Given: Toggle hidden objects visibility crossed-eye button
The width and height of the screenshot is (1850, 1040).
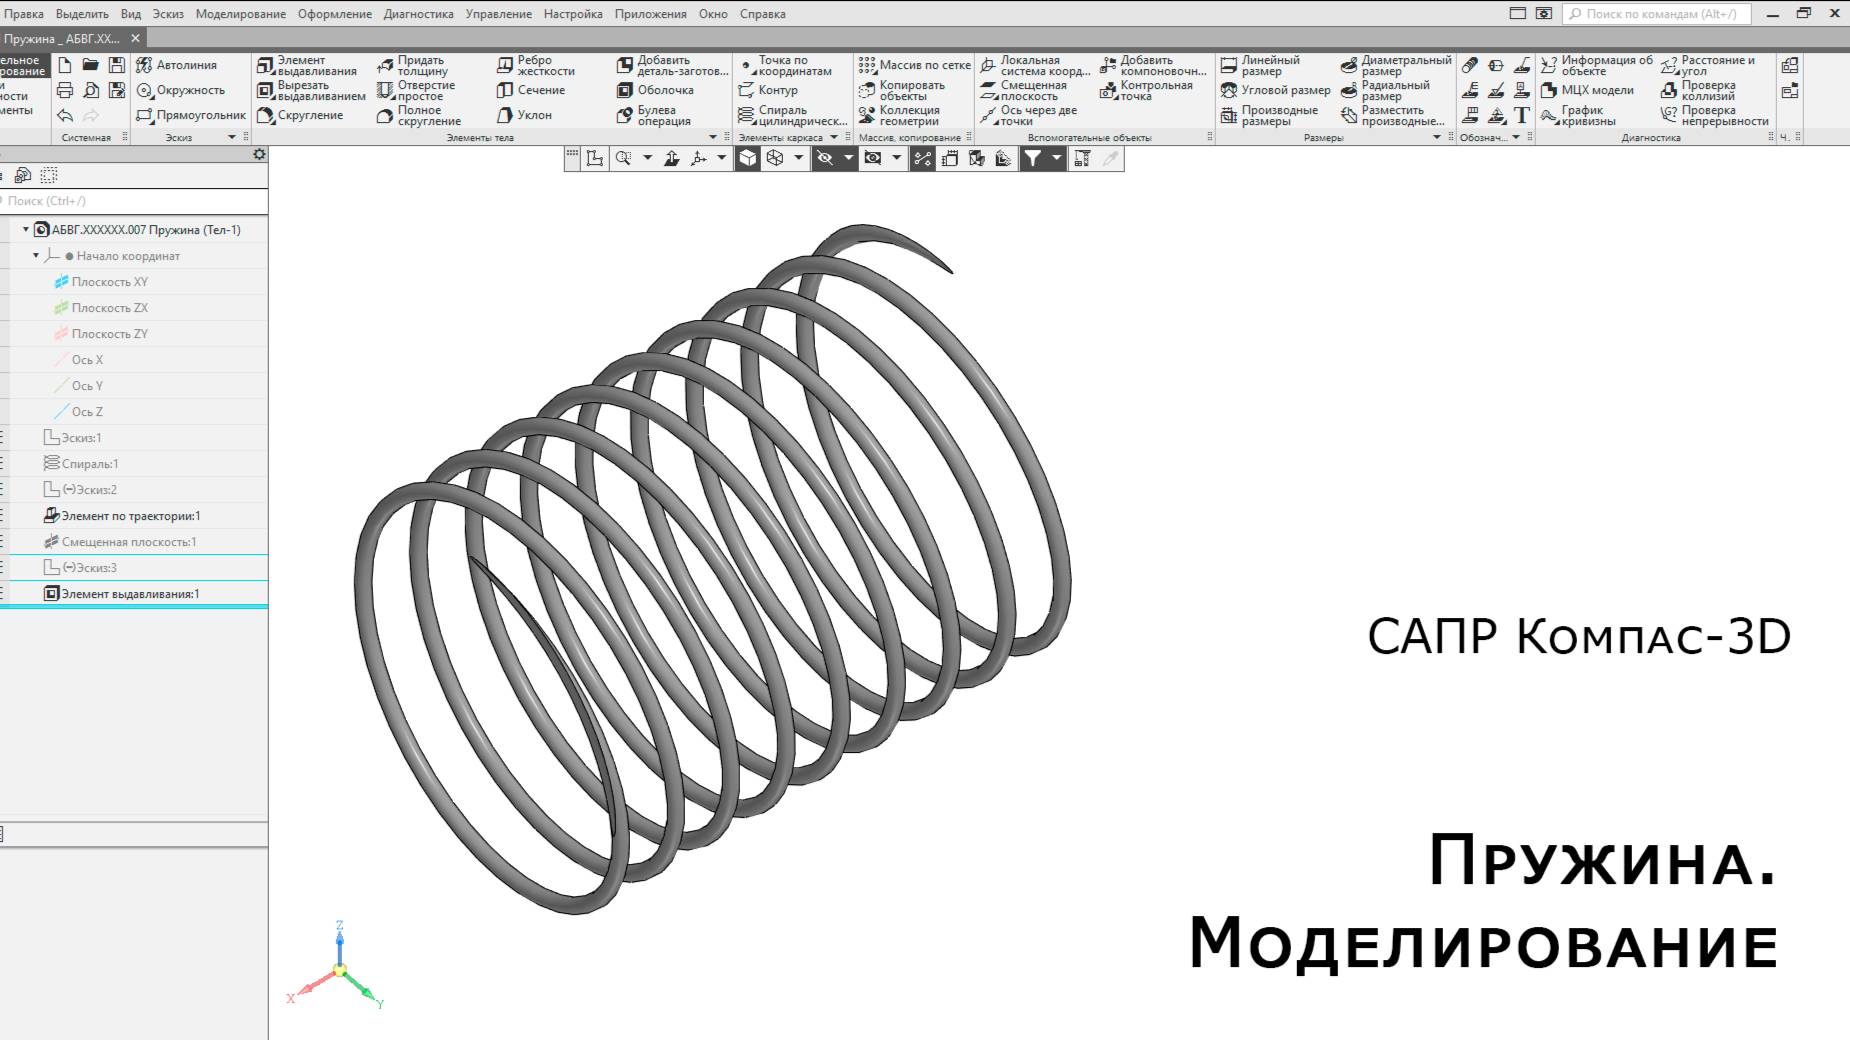Looking at the screenshot, I should pos(825,158).
